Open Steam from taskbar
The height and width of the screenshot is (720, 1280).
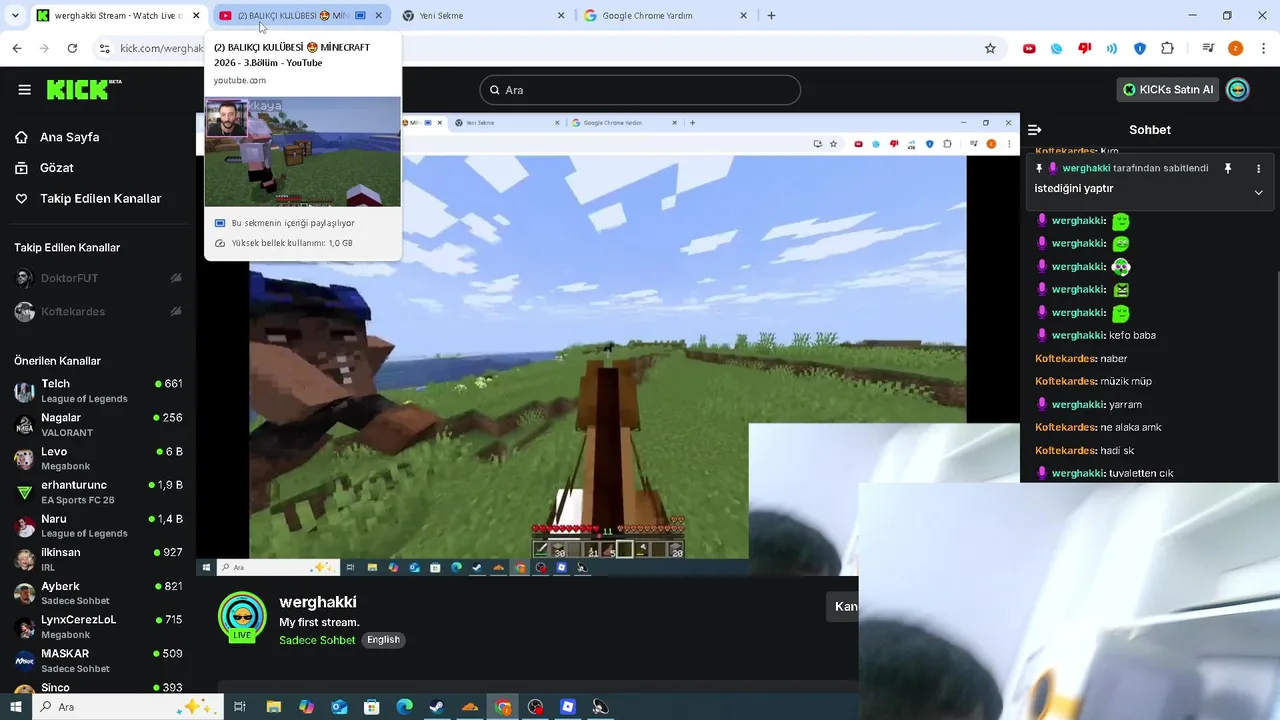click(x=437, y=707)
